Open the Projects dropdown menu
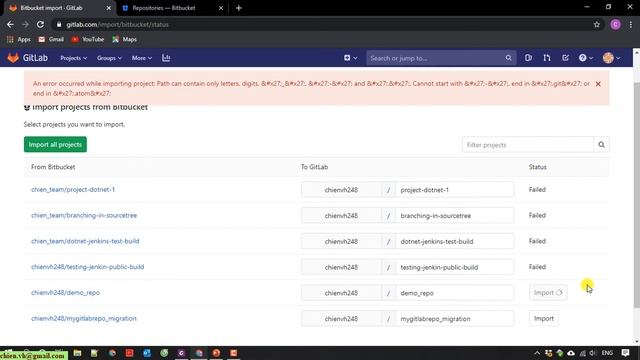 (x=73, y=58)
